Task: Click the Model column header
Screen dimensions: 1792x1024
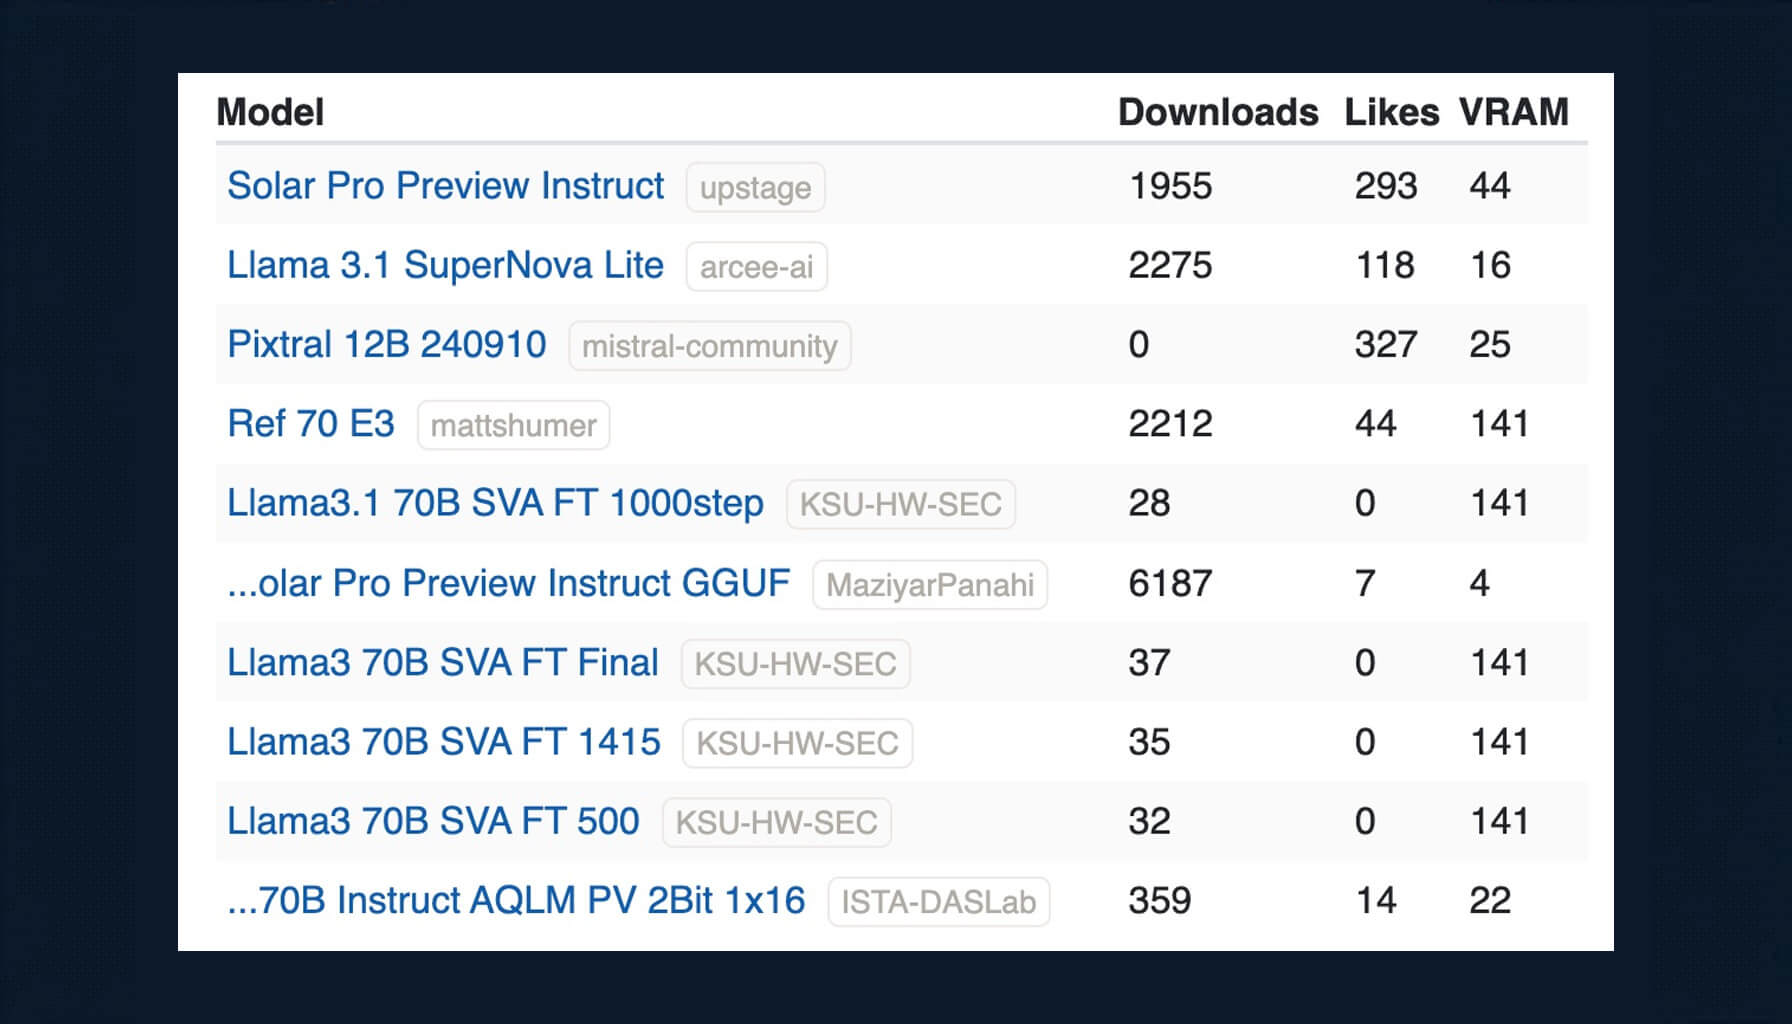Action: (x=270, y=112)
